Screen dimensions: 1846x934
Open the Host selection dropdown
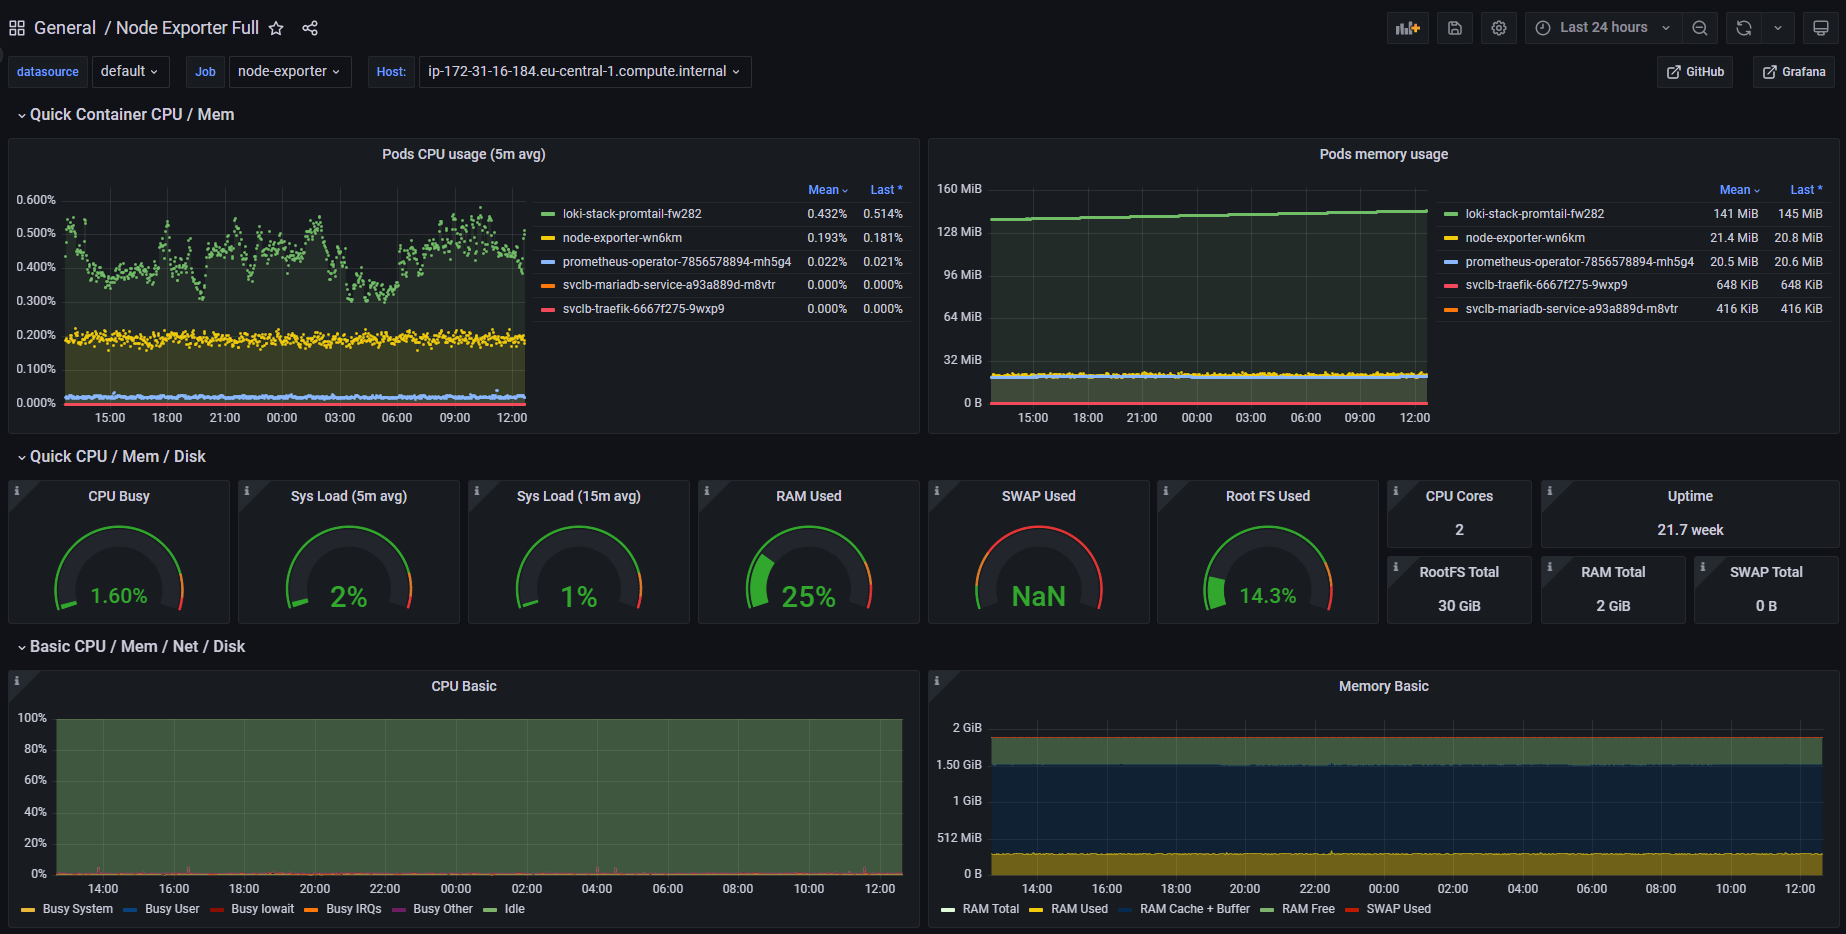tap(585, 72)
